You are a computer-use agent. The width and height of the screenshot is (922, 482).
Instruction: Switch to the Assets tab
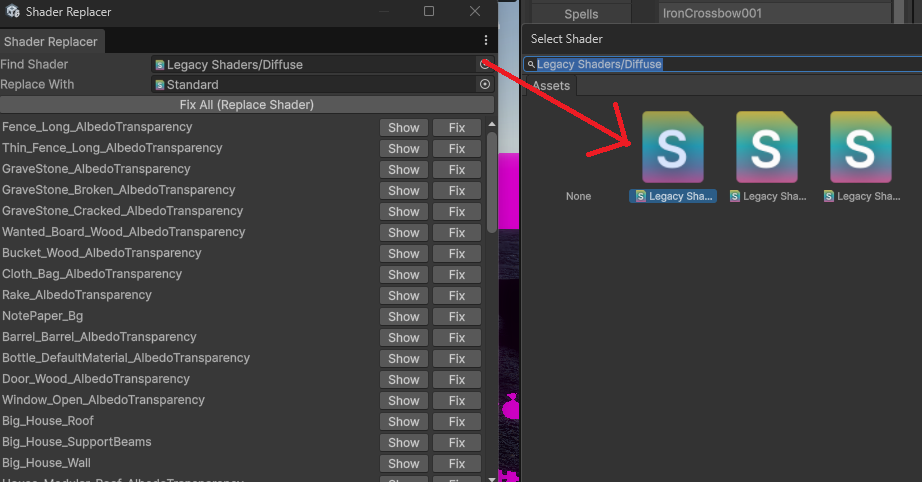pyautogui.click(x=551, y=86)
